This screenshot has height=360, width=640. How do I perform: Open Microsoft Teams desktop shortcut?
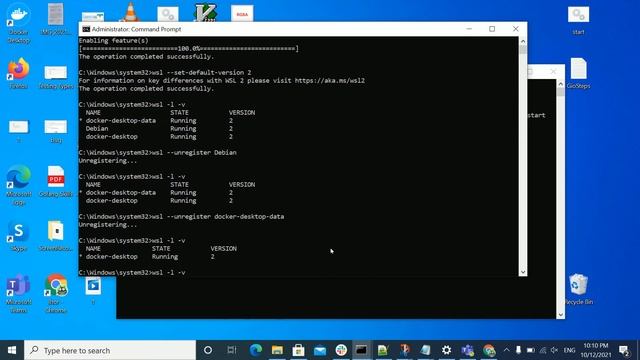(18, 293)
